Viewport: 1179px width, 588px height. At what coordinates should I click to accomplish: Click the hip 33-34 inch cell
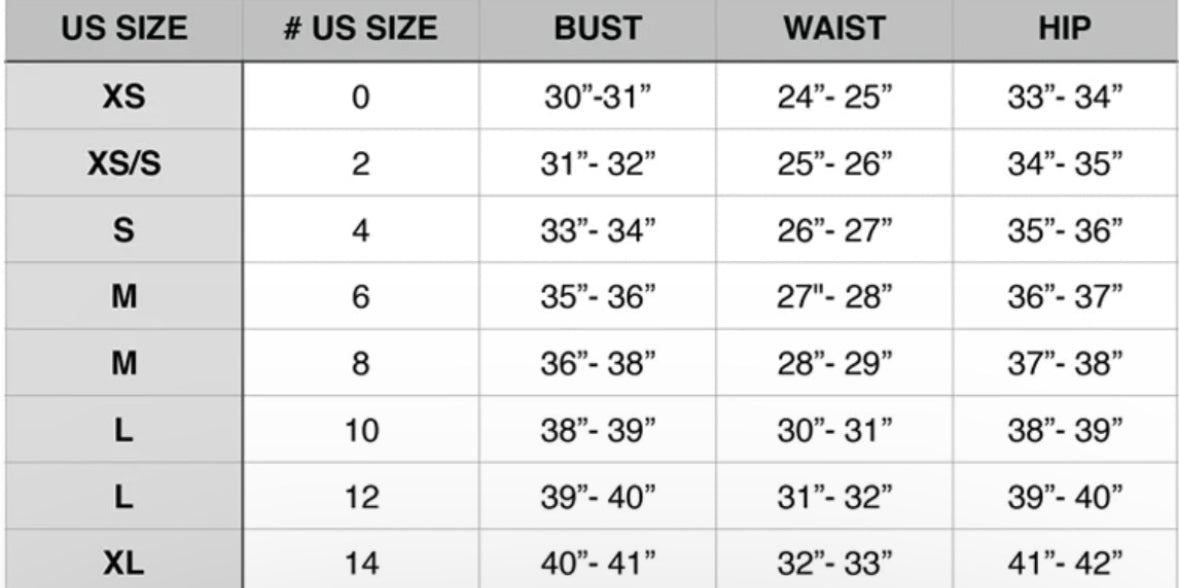(x=1064, y=98)
